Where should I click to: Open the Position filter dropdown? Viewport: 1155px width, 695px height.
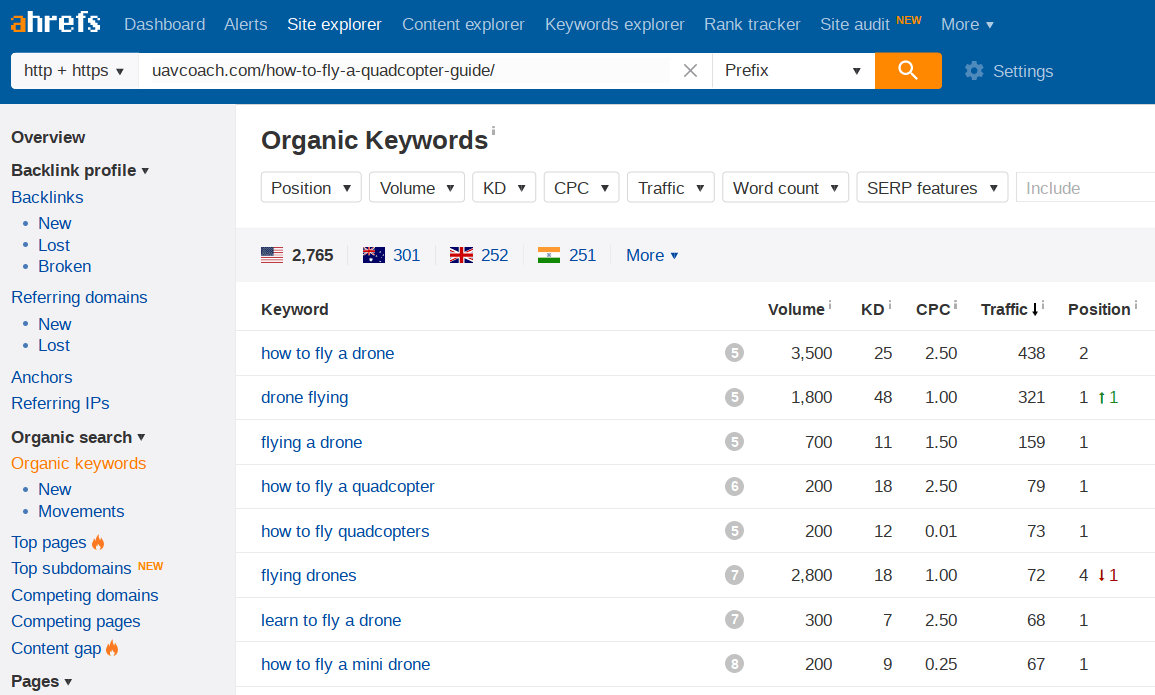[x=311, y=188]
